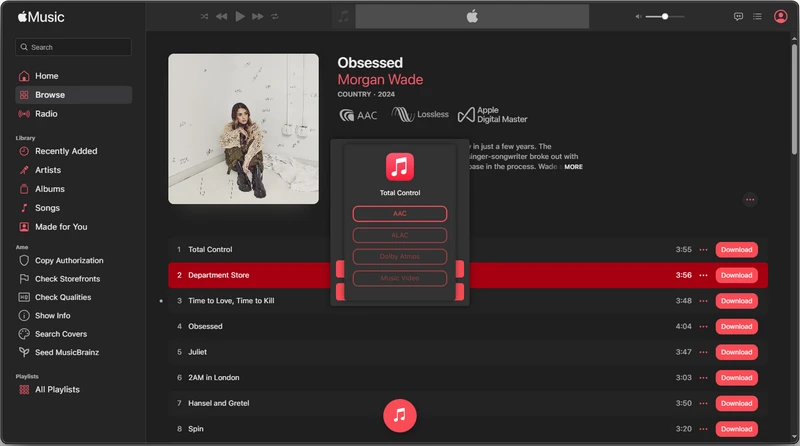Open Browse in the sidebar
This screenshot has width=800, height=446.
coord(73,95)
